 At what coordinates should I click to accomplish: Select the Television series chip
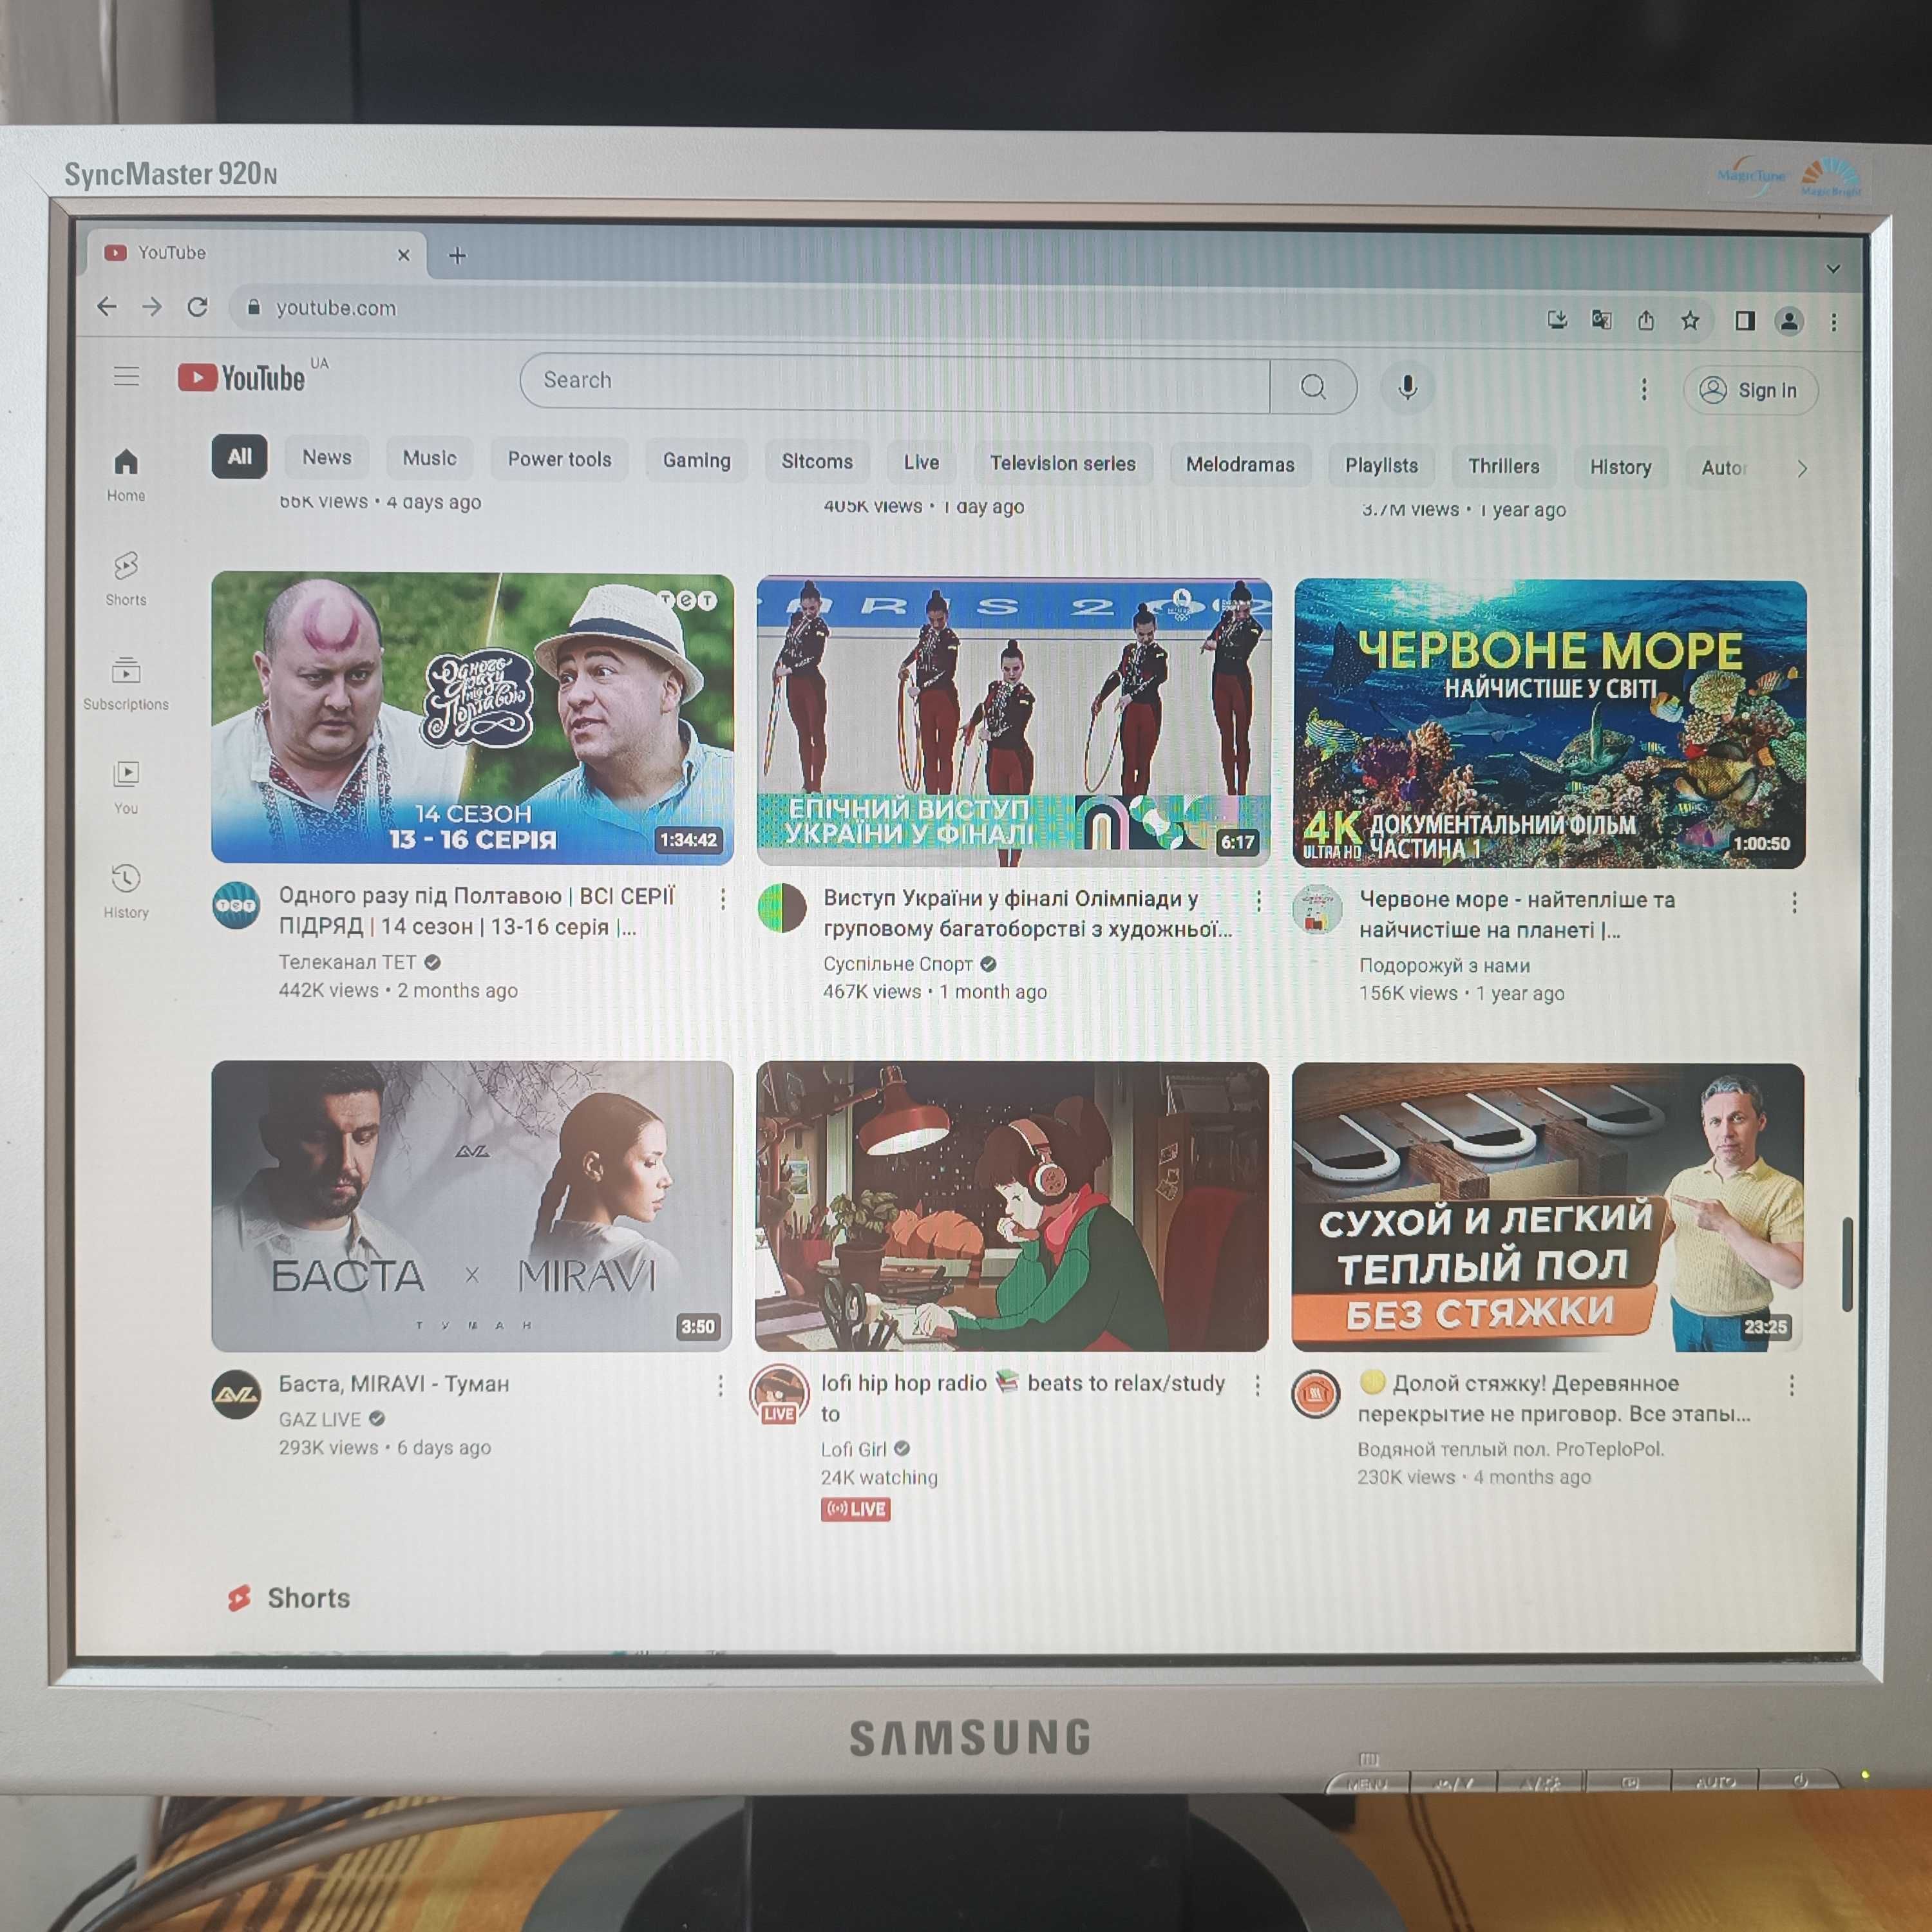click(x=1062, y=463)
